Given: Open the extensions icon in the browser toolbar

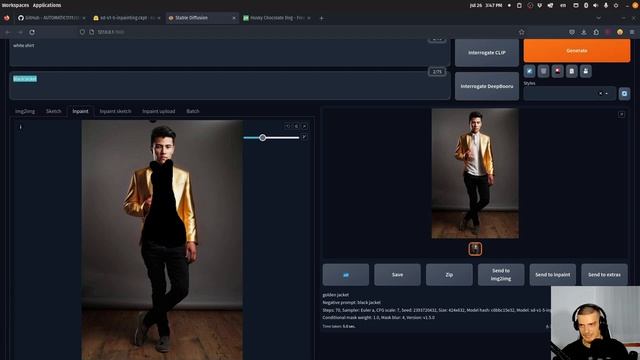Looking at the screenshot, I should (596, 32).
